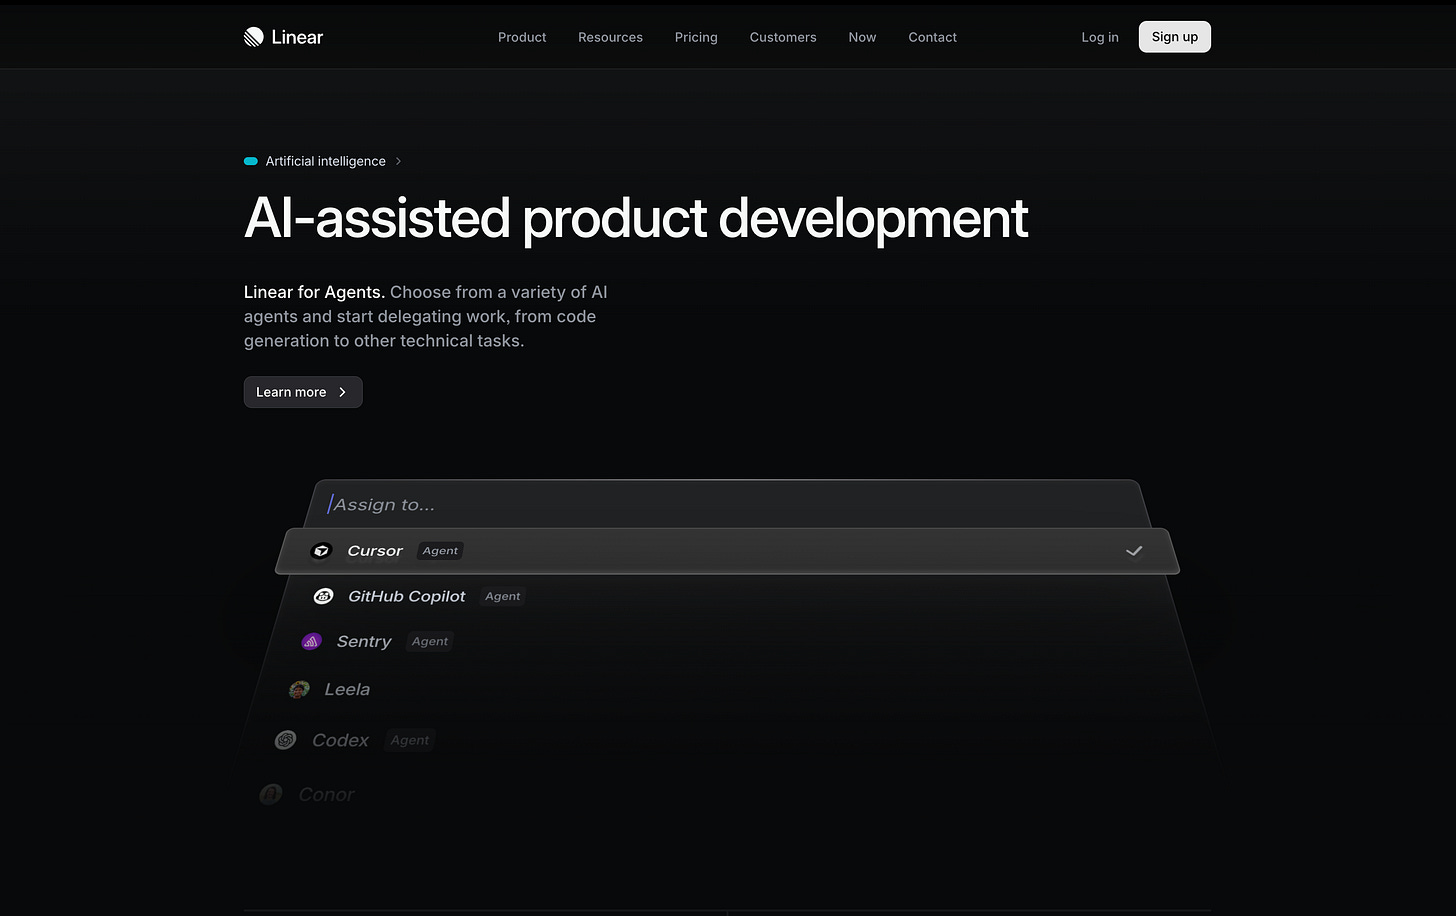
Task: Click the Log in link
Action: (x=1100, y=37)
